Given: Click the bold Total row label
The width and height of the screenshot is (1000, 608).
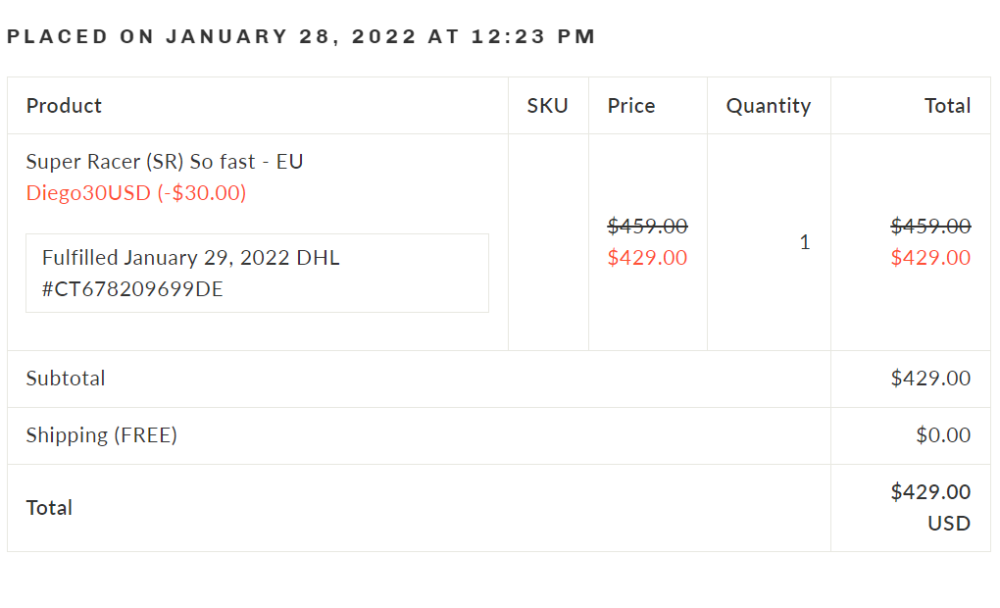Looking at the screenshot, I should pos(49,508).
